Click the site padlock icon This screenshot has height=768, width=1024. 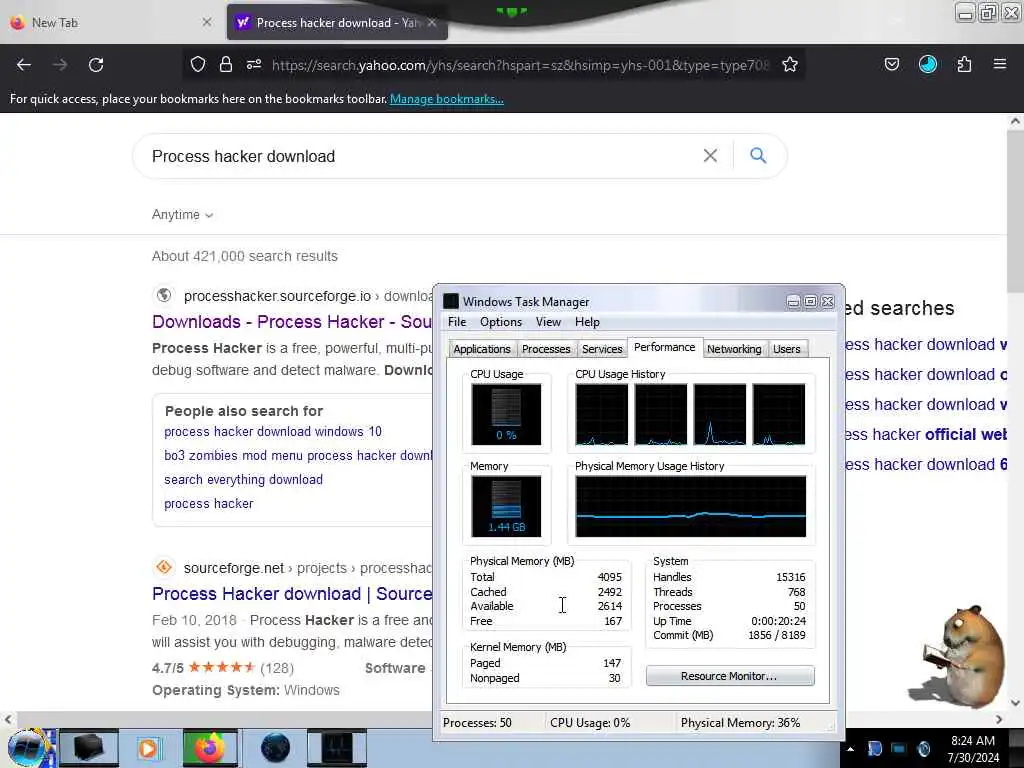click(x=226, y=64)
